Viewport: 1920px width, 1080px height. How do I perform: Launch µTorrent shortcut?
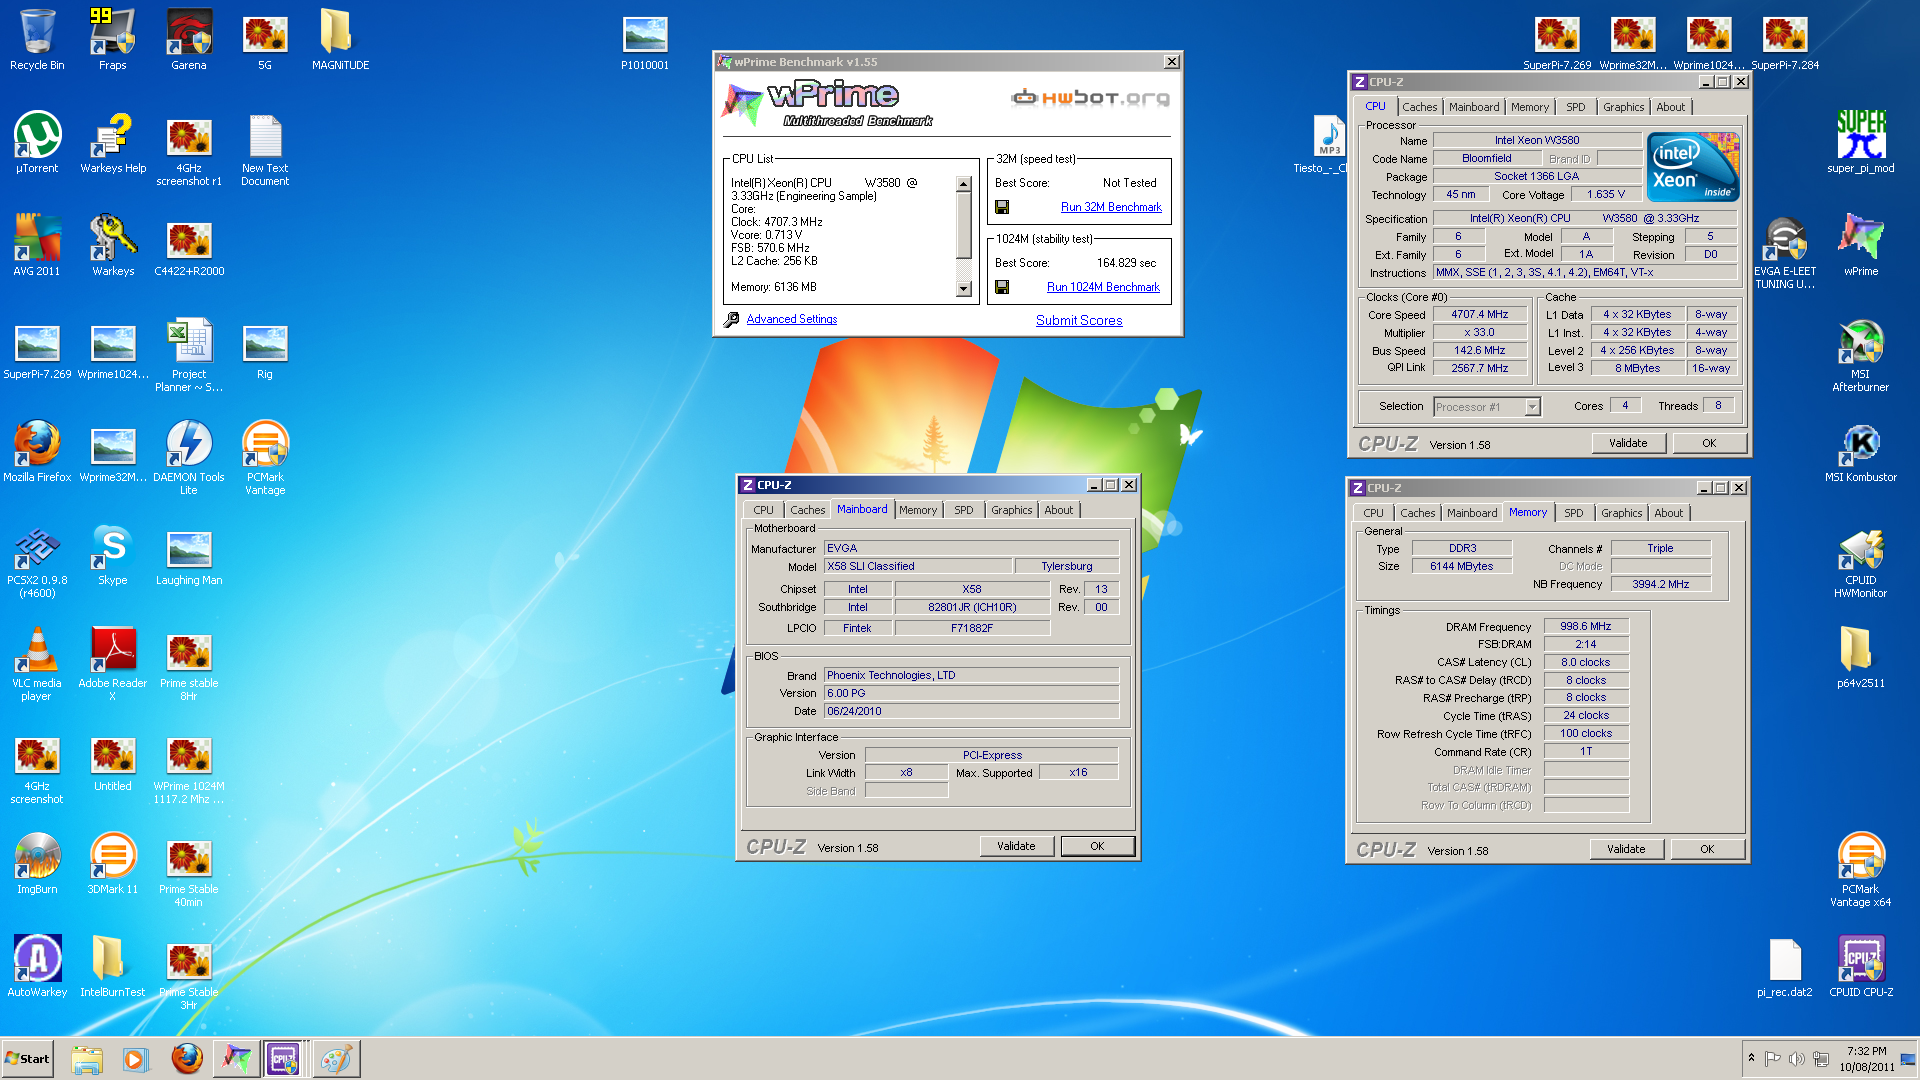click(x=37, y=143)
